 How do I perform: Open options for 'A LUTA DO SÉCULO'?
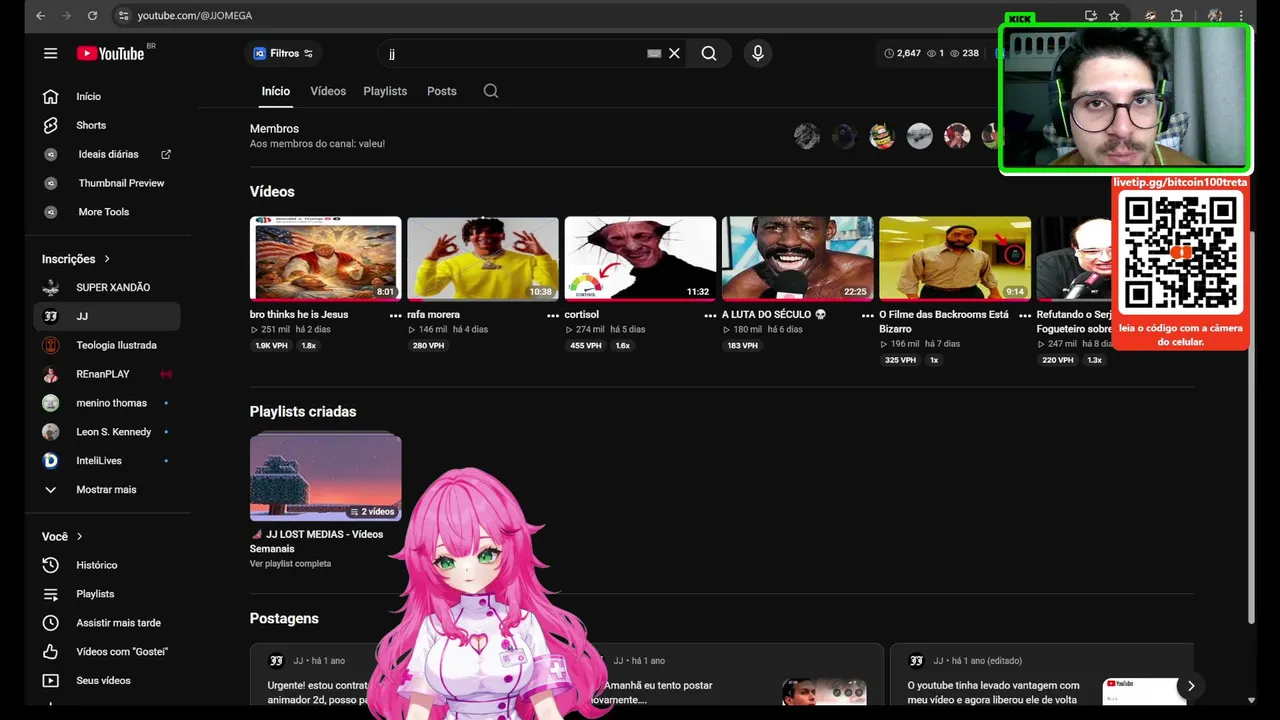(868, 315)
